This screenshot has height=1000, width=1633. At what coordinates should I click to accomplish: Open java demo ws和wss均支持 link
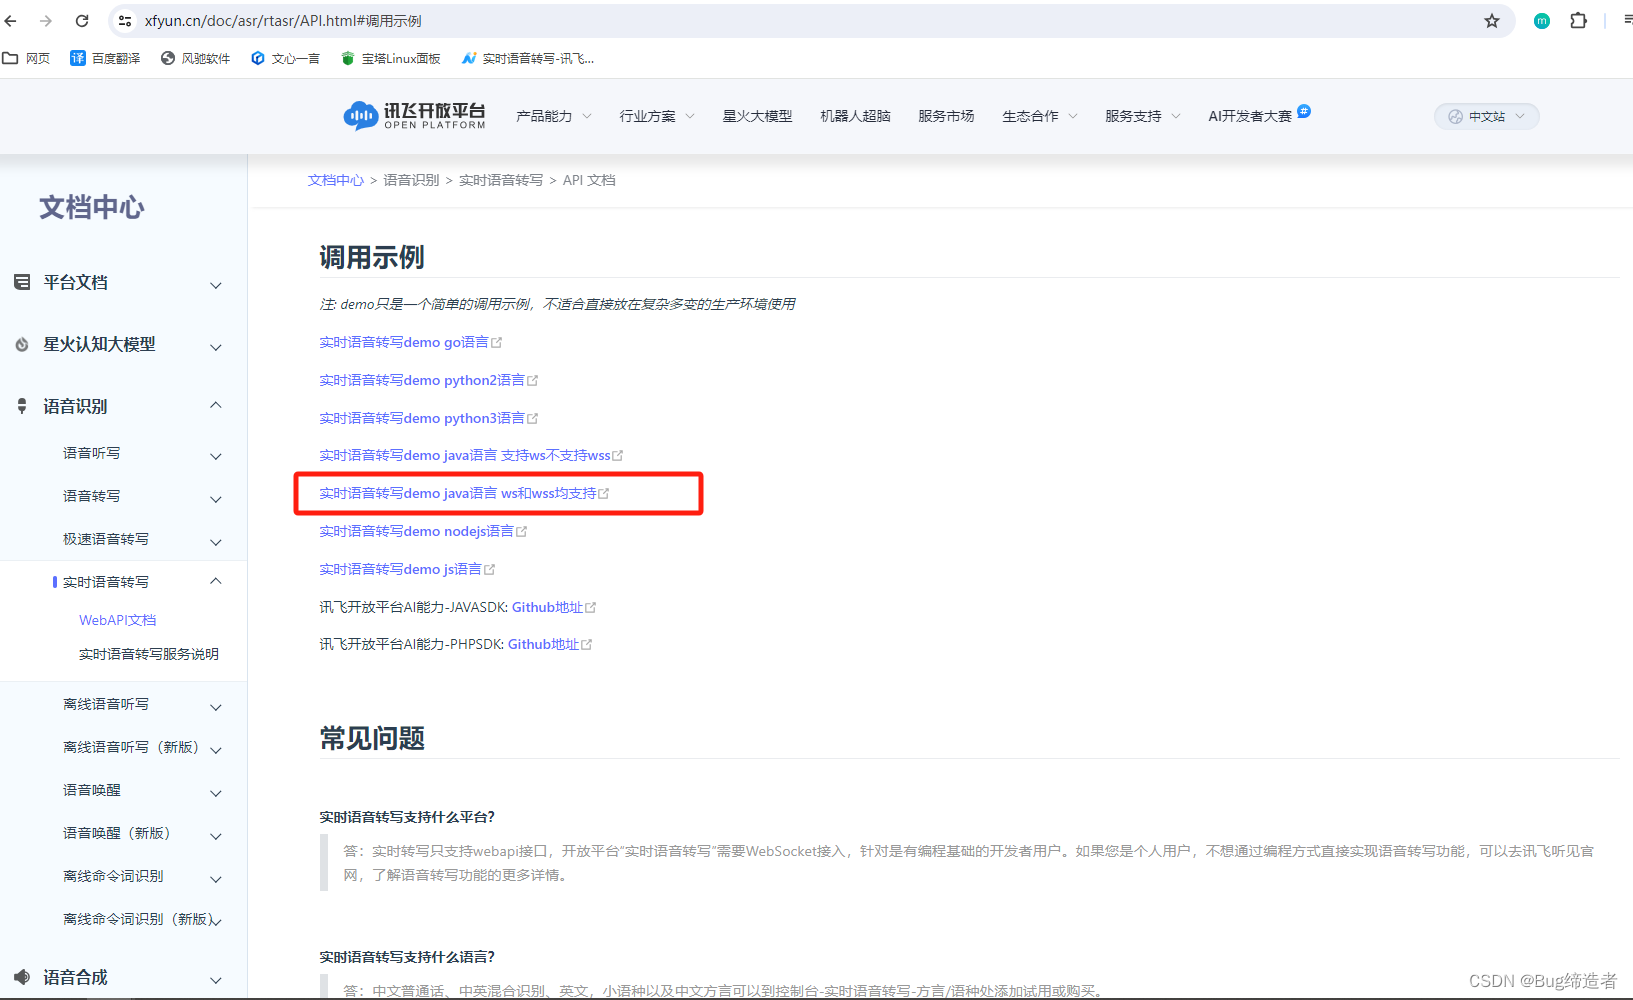(458, 494)
